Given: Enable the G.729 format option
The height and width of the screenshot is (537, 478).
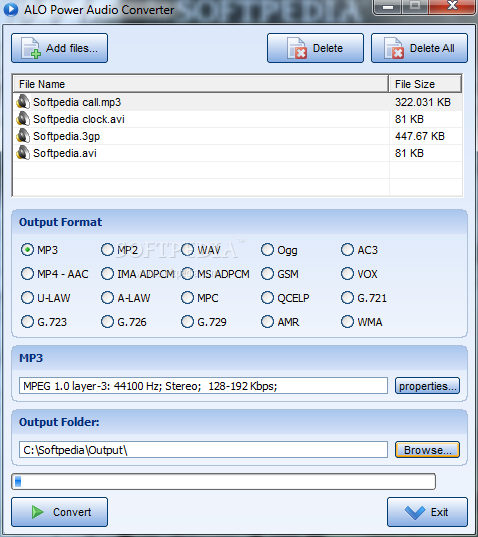Looking at the screenshot, I should (204, 322).
